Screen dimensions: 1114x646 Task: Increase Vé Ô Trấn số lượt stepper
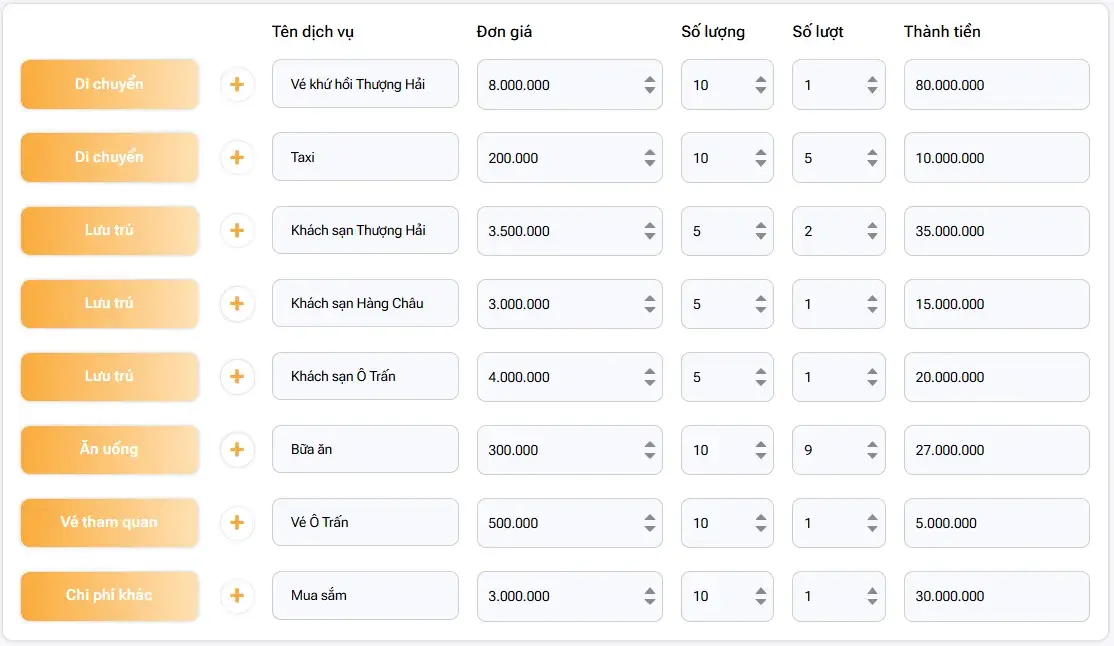tap(872, 517)
